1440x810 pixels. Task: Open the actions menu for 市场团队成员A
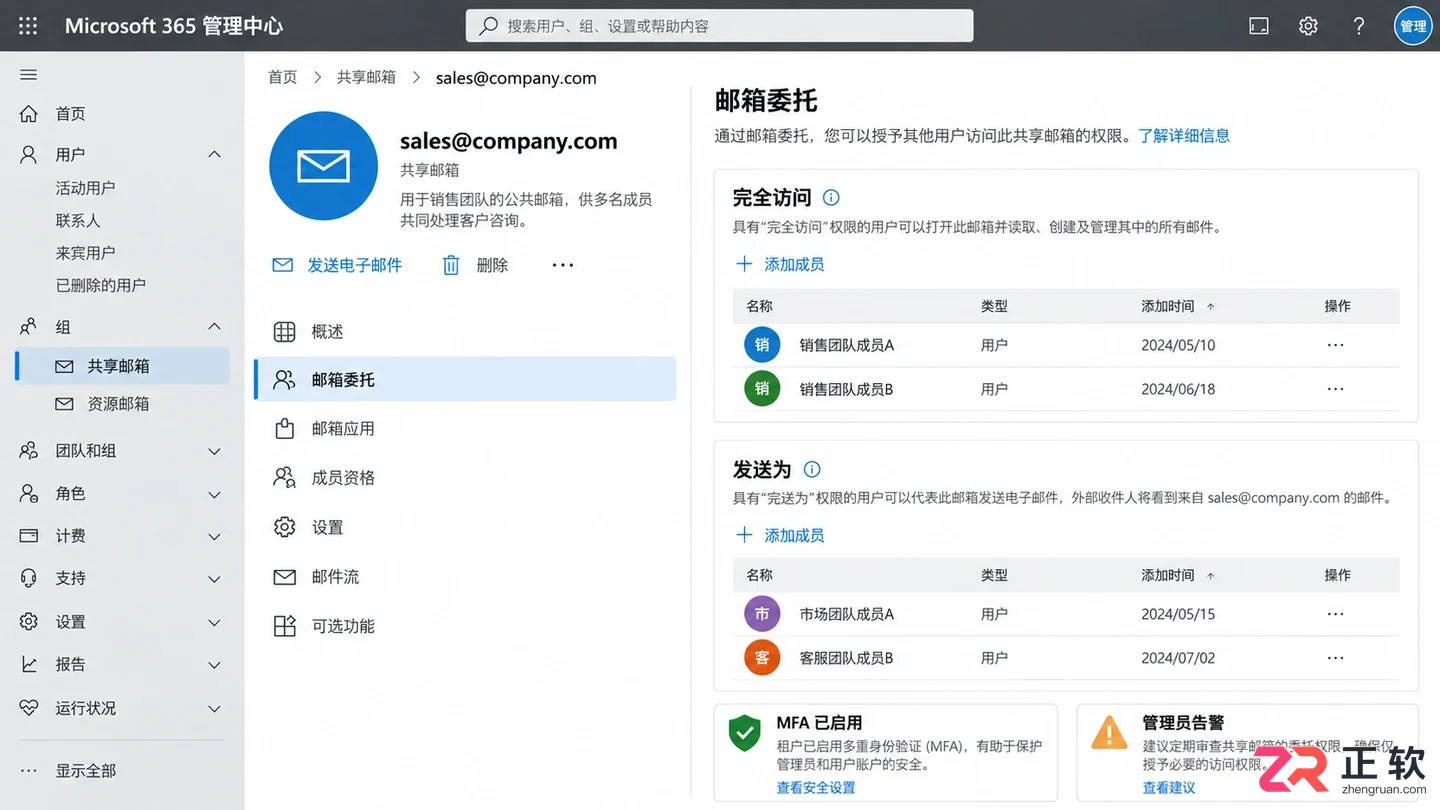tap(1335, 614)
